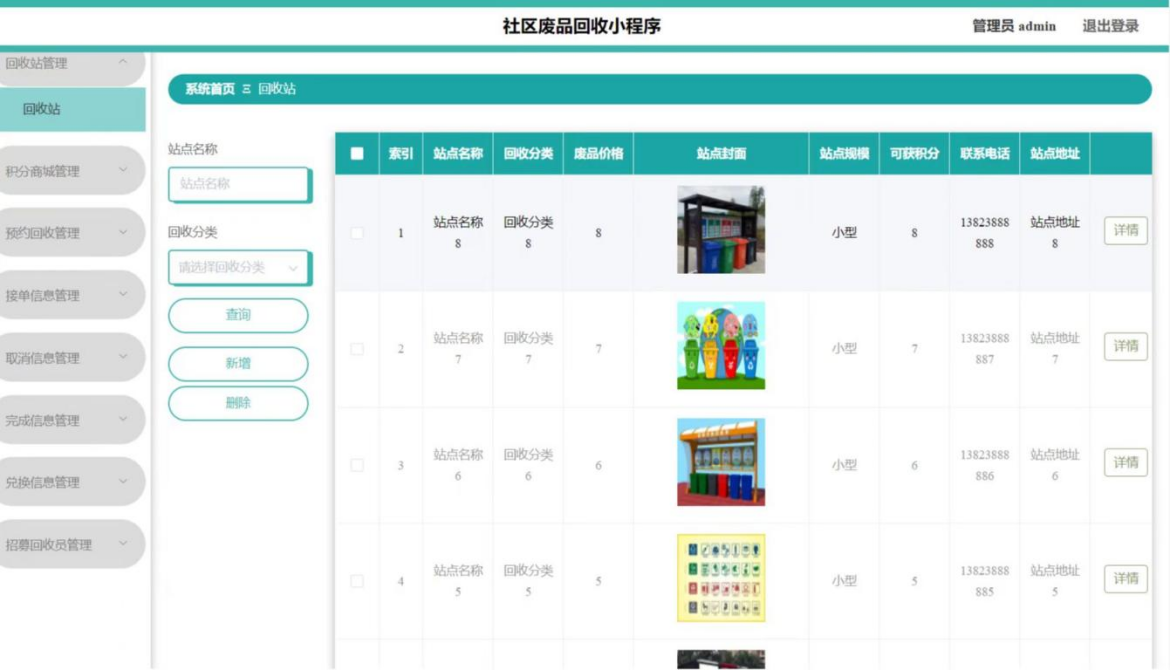The image size is (1171, 671).
Task: Click the 站点名称 column header
Action: (x=458, y=154)
